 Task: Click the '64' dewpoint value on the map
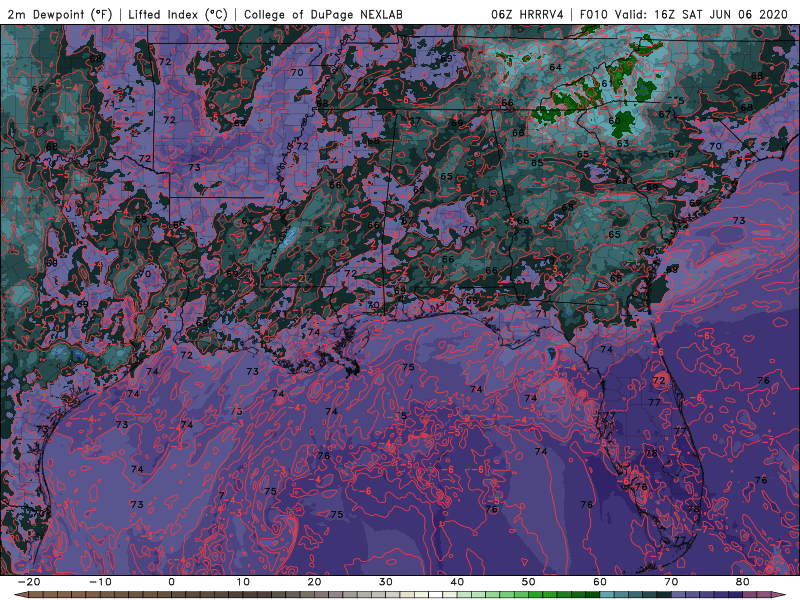(x=556, y=67)
